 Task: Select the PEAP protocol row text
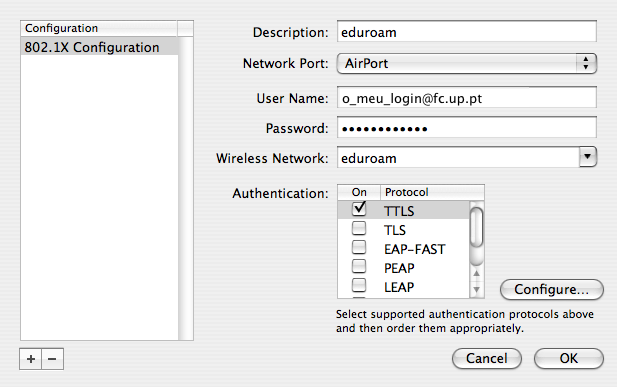[x=399, y=268]
